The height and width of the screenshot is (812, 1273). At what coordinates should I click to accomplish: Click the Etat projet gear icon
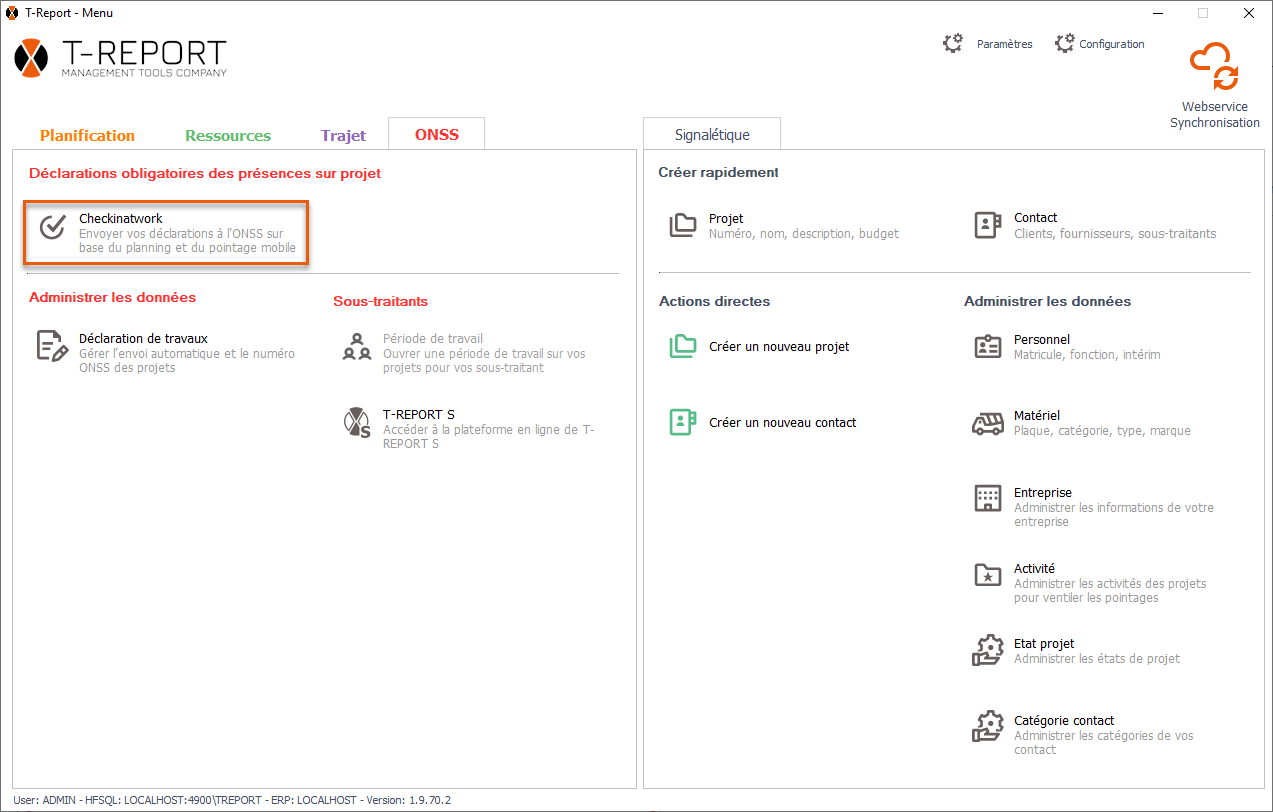988,651
